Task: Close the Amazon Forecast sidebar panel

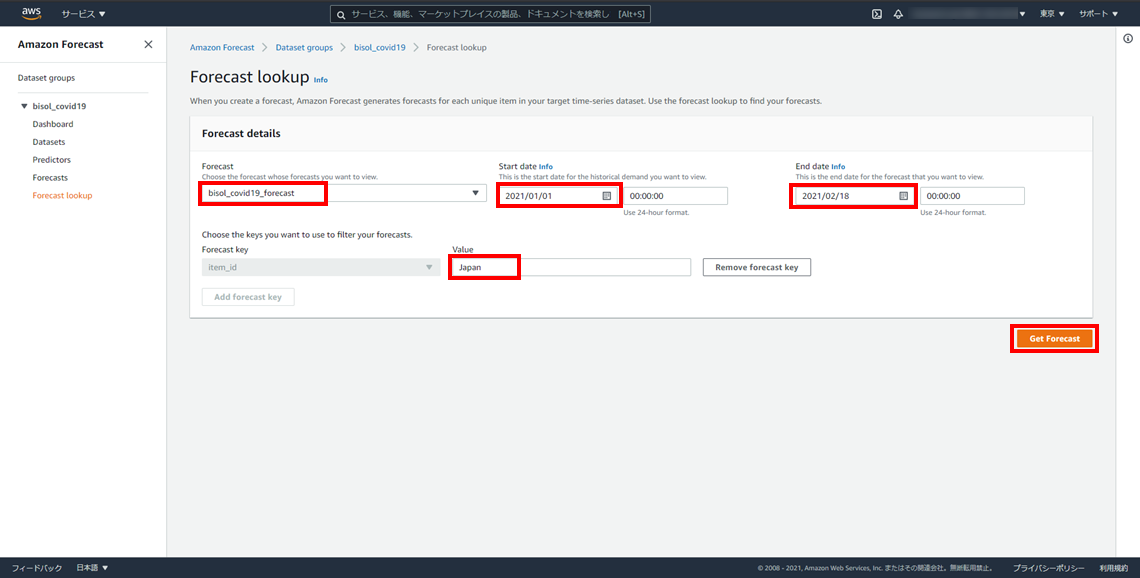Action: pyautogui.click(x=148, y=45)
